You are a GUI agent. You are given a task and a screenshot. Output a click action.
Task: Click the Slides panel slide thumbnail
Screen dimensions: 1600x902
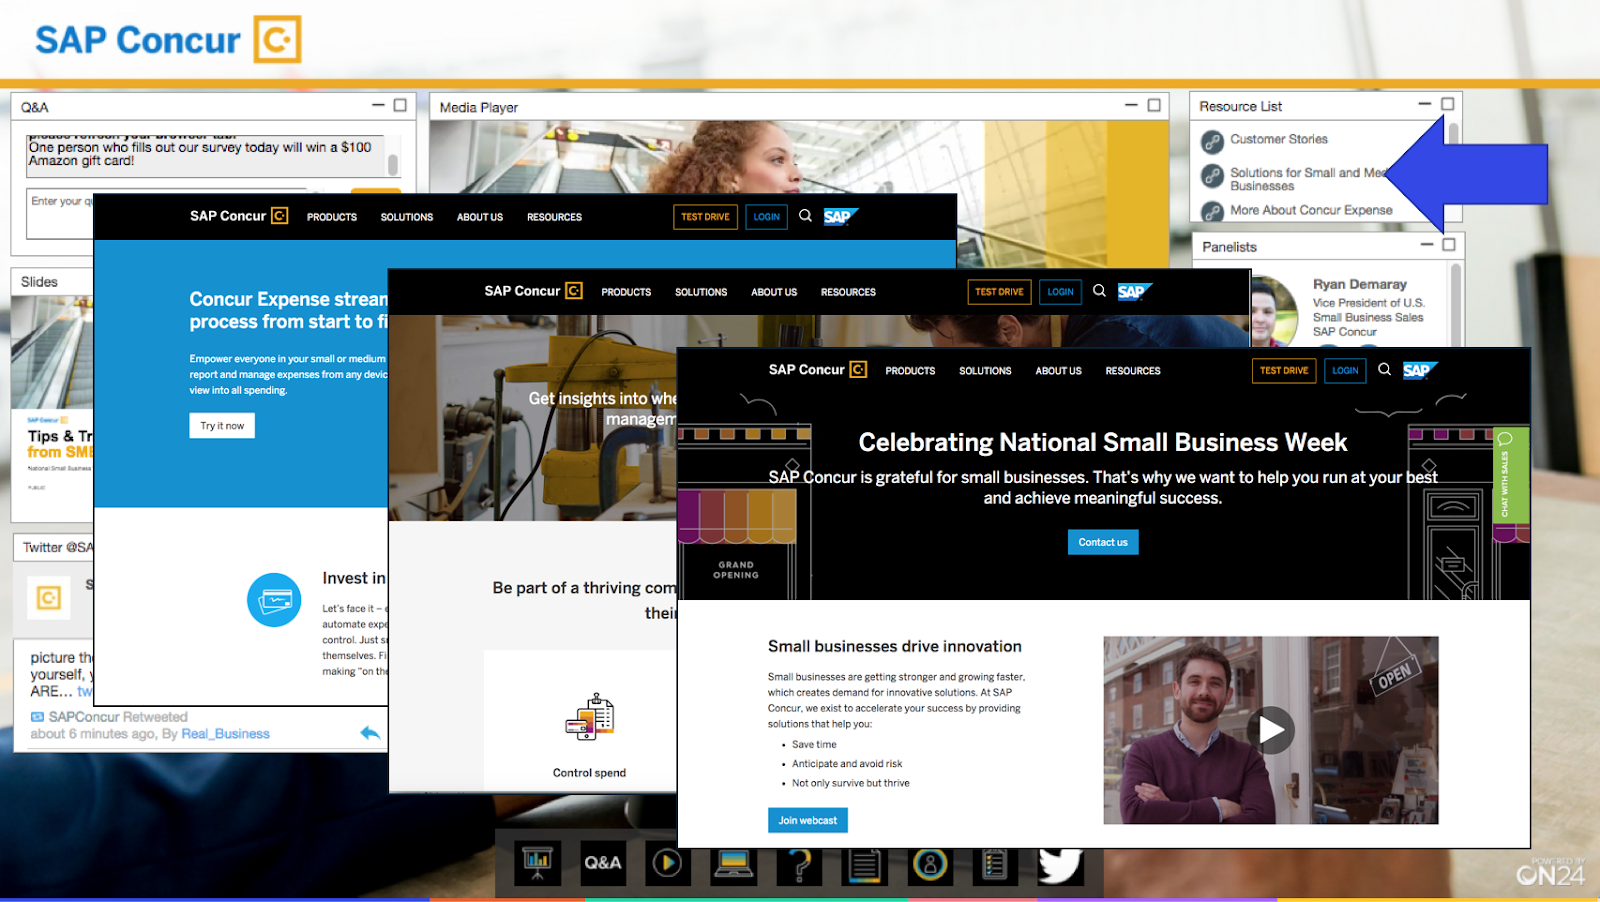pos(53,407)
